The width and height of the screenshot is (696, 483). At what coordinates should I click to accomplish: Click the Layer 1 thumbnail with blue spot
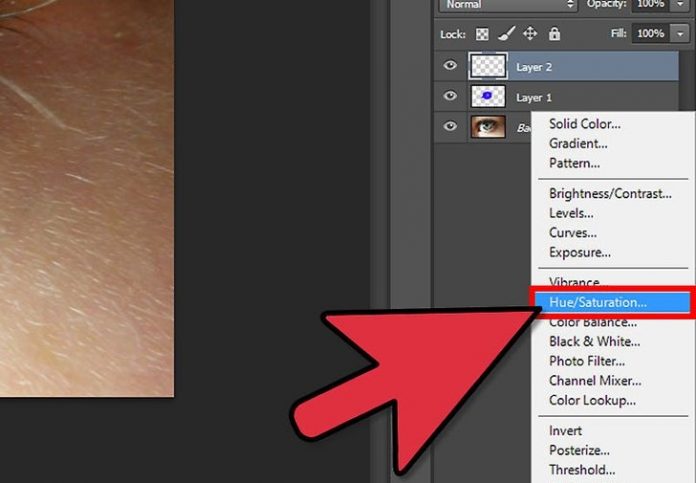click(x=487, y=97)
